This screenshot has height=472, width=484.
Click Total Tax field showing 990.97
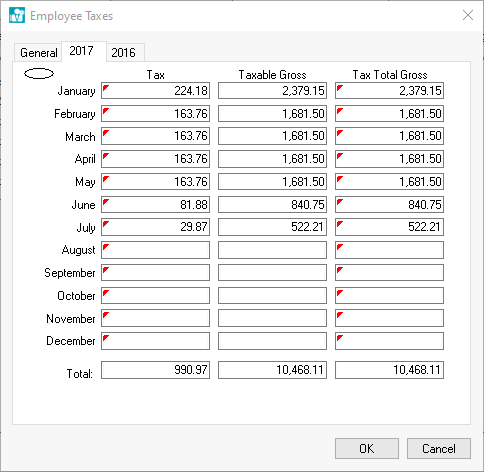[x=156, y=370]
